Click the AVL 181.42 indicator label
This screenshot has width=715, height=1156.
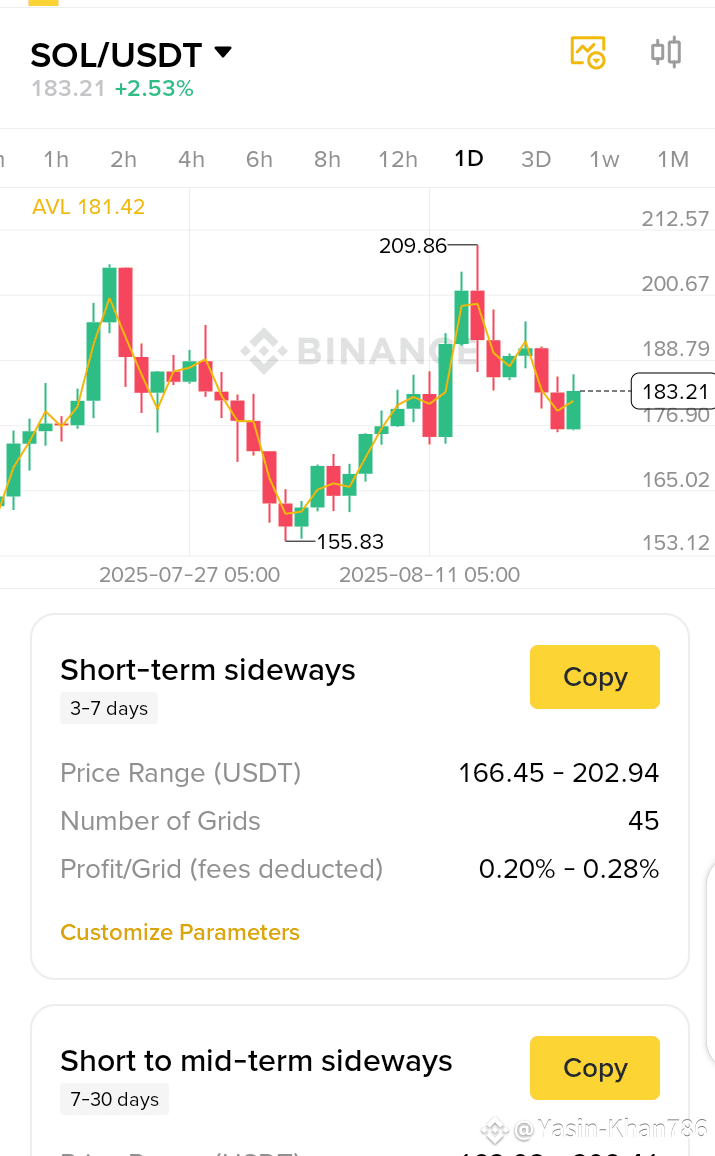tap(89, 207)
